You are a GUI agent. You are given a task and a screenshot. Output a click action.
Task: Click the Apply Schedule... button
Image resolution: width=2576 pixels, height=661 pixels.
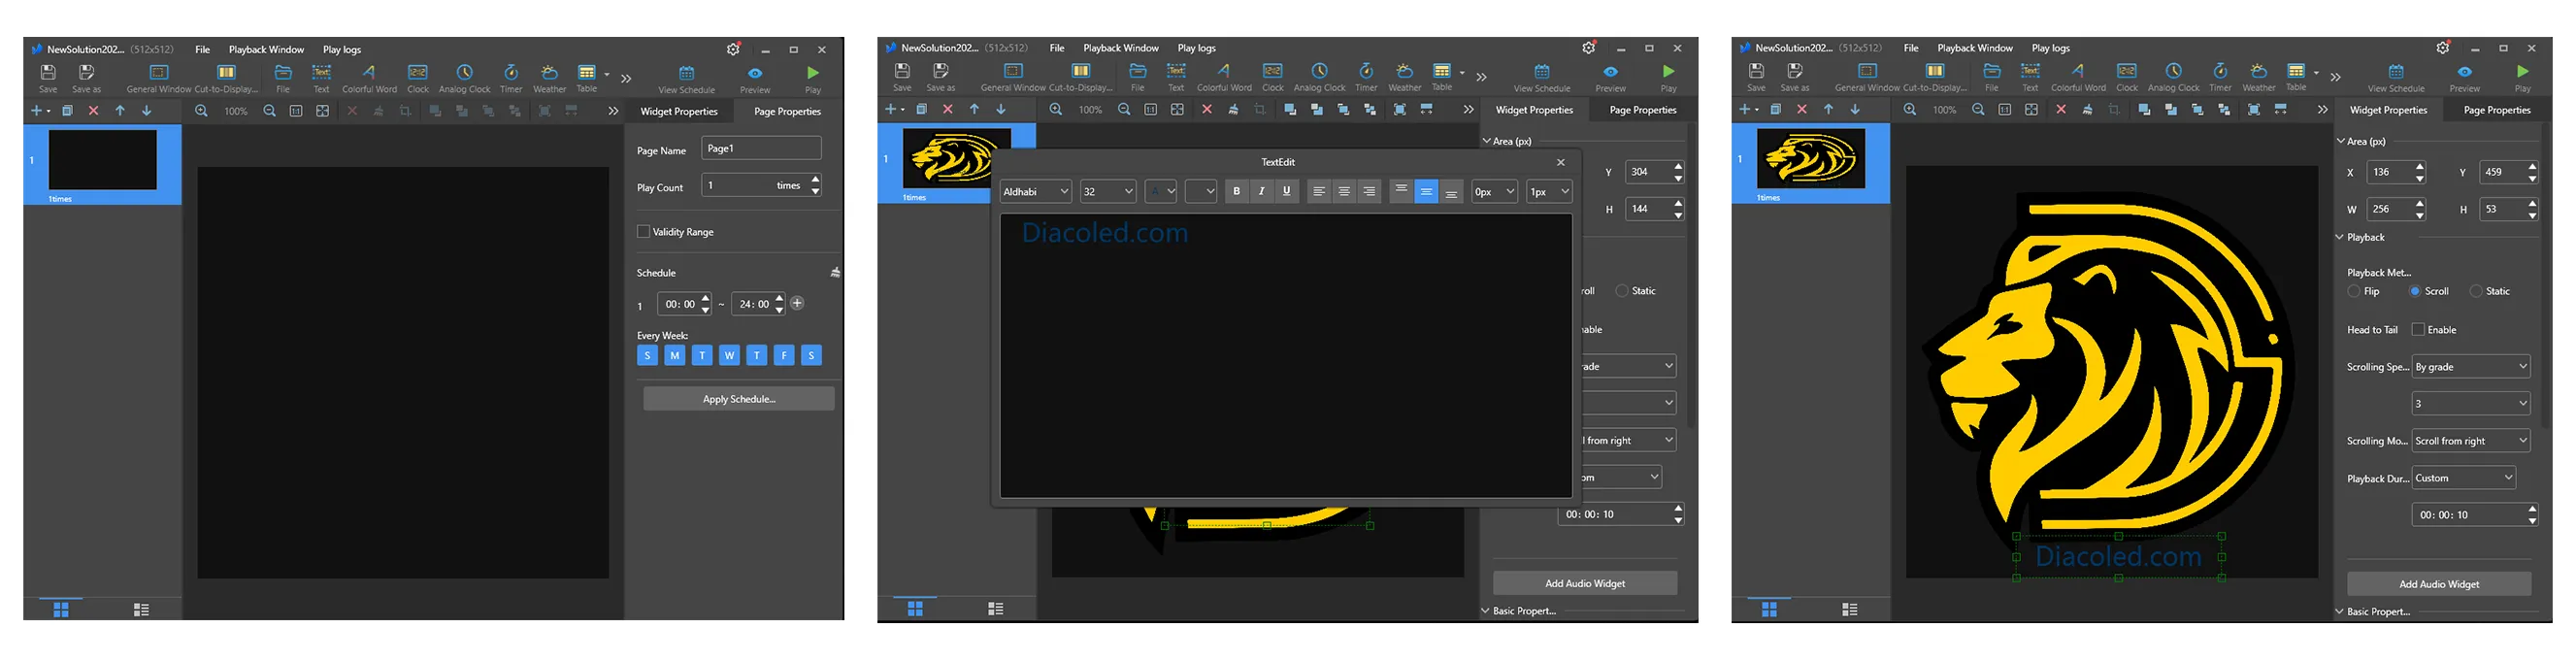[739, 399]
